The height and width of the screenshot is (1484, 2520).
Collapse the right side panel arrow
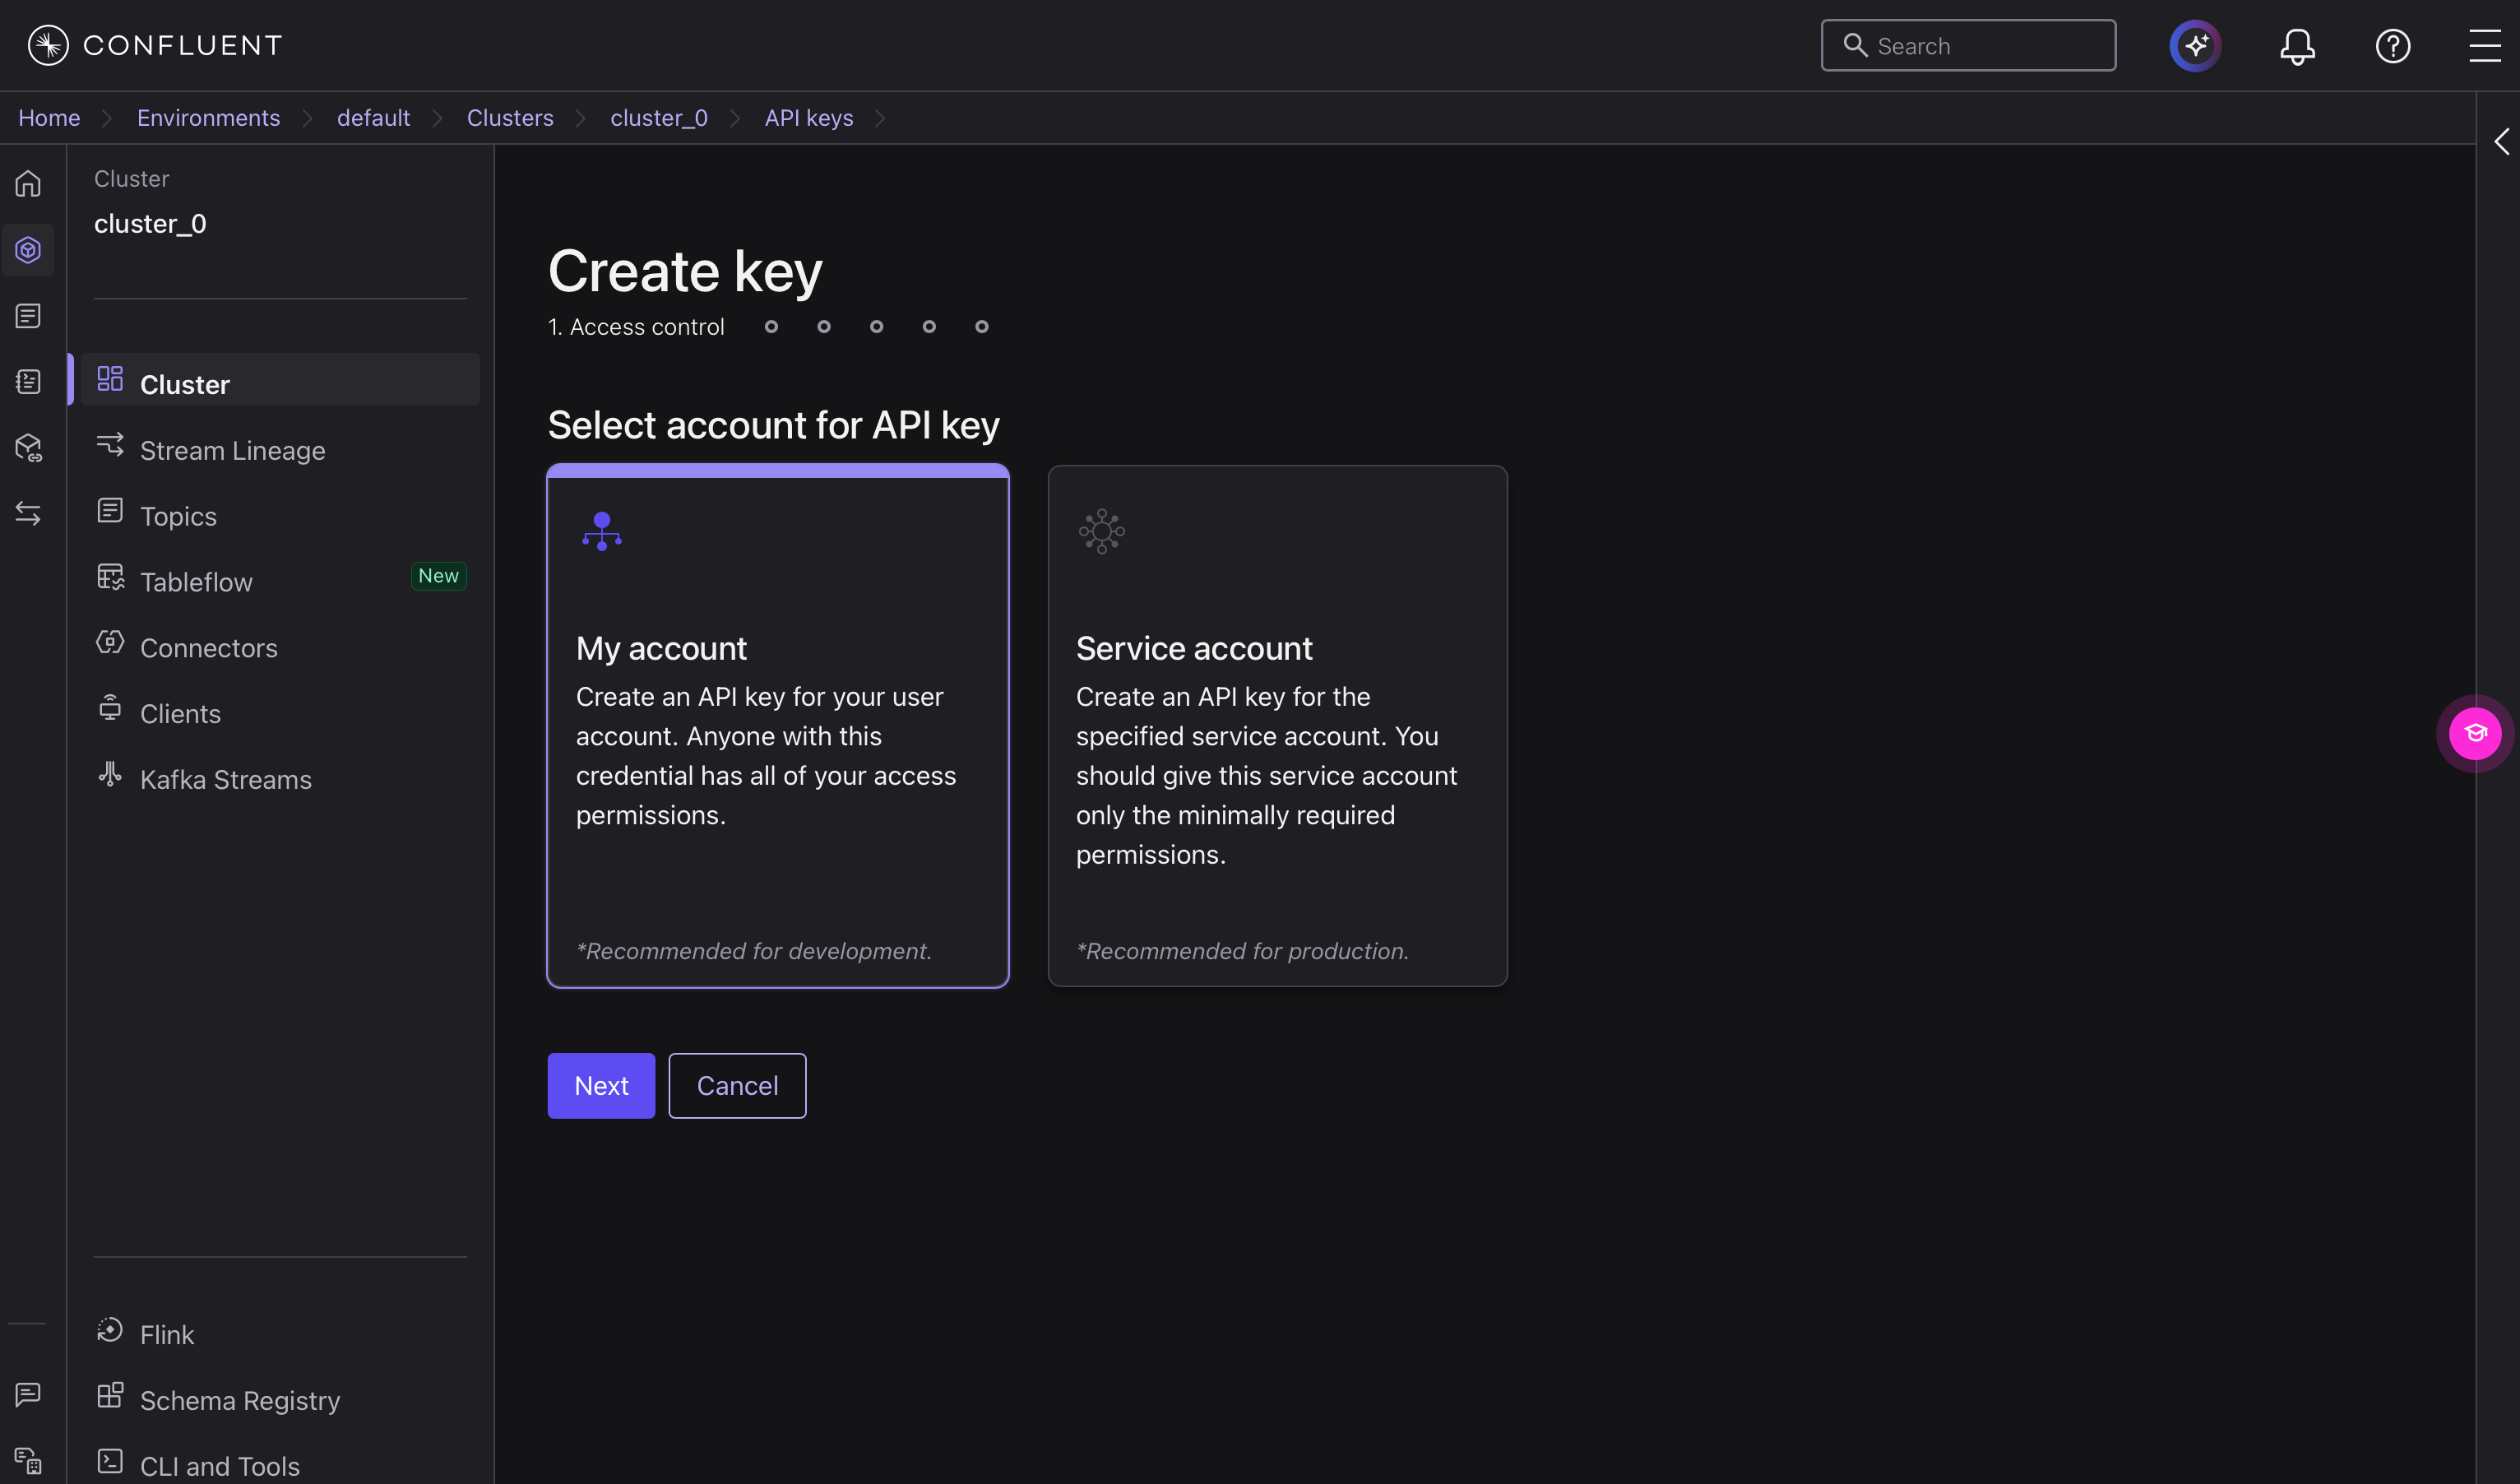point(2501,141)
